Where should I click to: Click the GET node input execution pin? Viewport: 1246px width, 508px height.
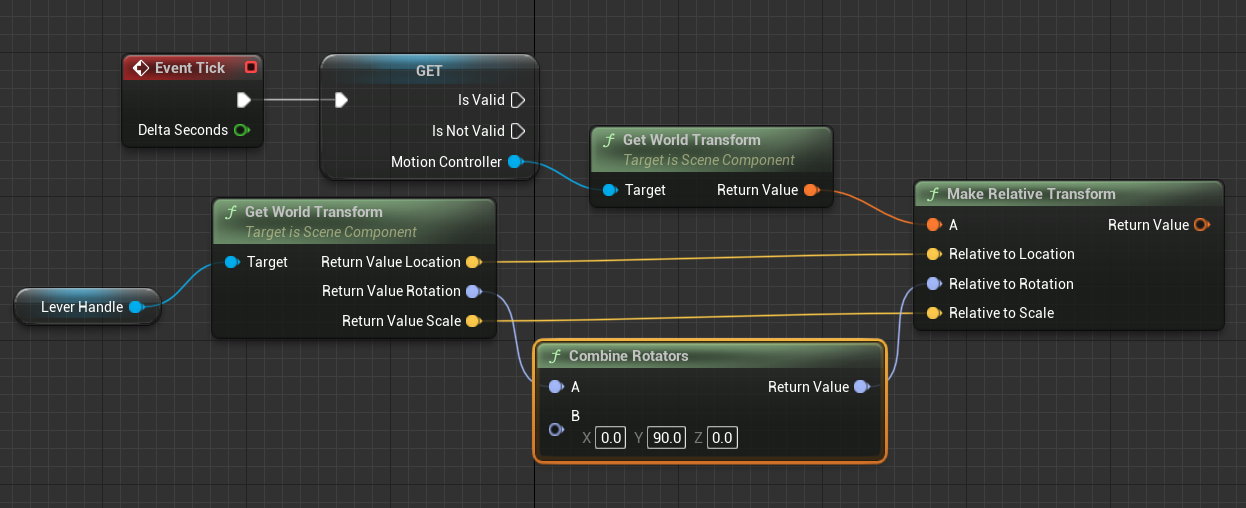click(x=342, y=100)
